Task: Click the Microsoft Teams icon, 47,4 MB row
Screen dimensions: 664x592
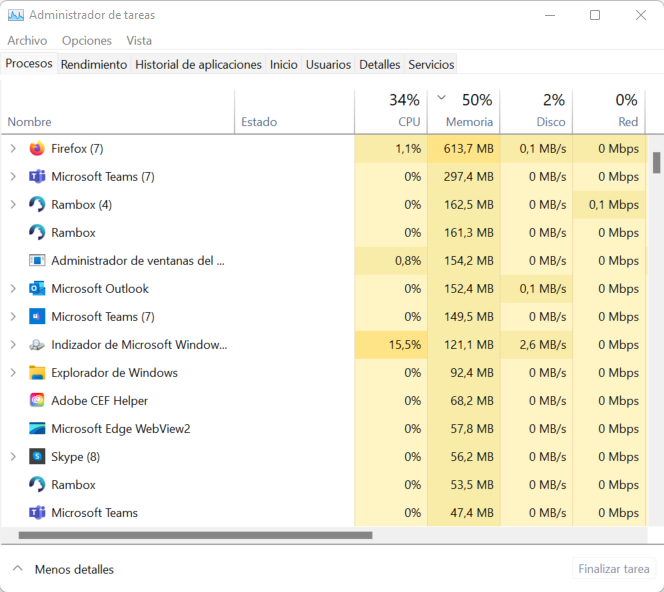Action: click(37, 512)
